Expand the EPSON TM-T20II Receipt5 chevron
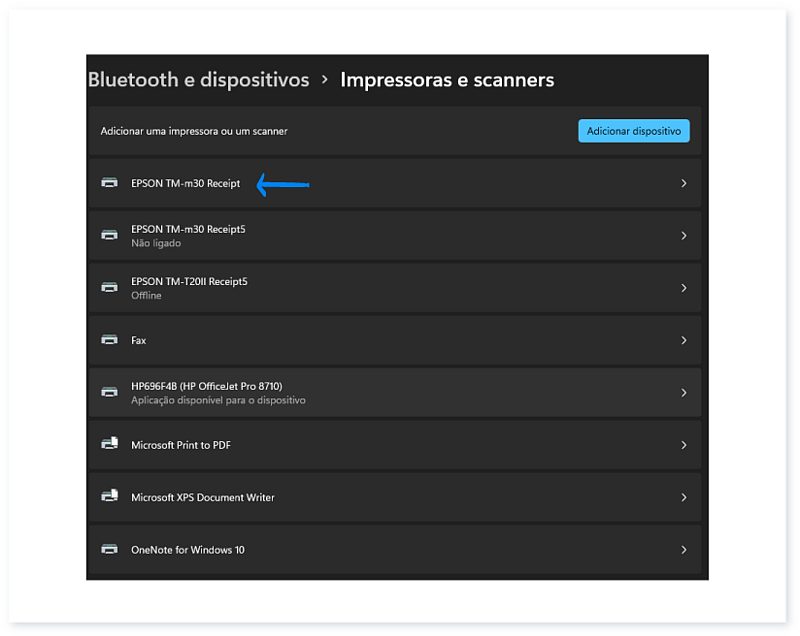800x636 pixels. 684,288
